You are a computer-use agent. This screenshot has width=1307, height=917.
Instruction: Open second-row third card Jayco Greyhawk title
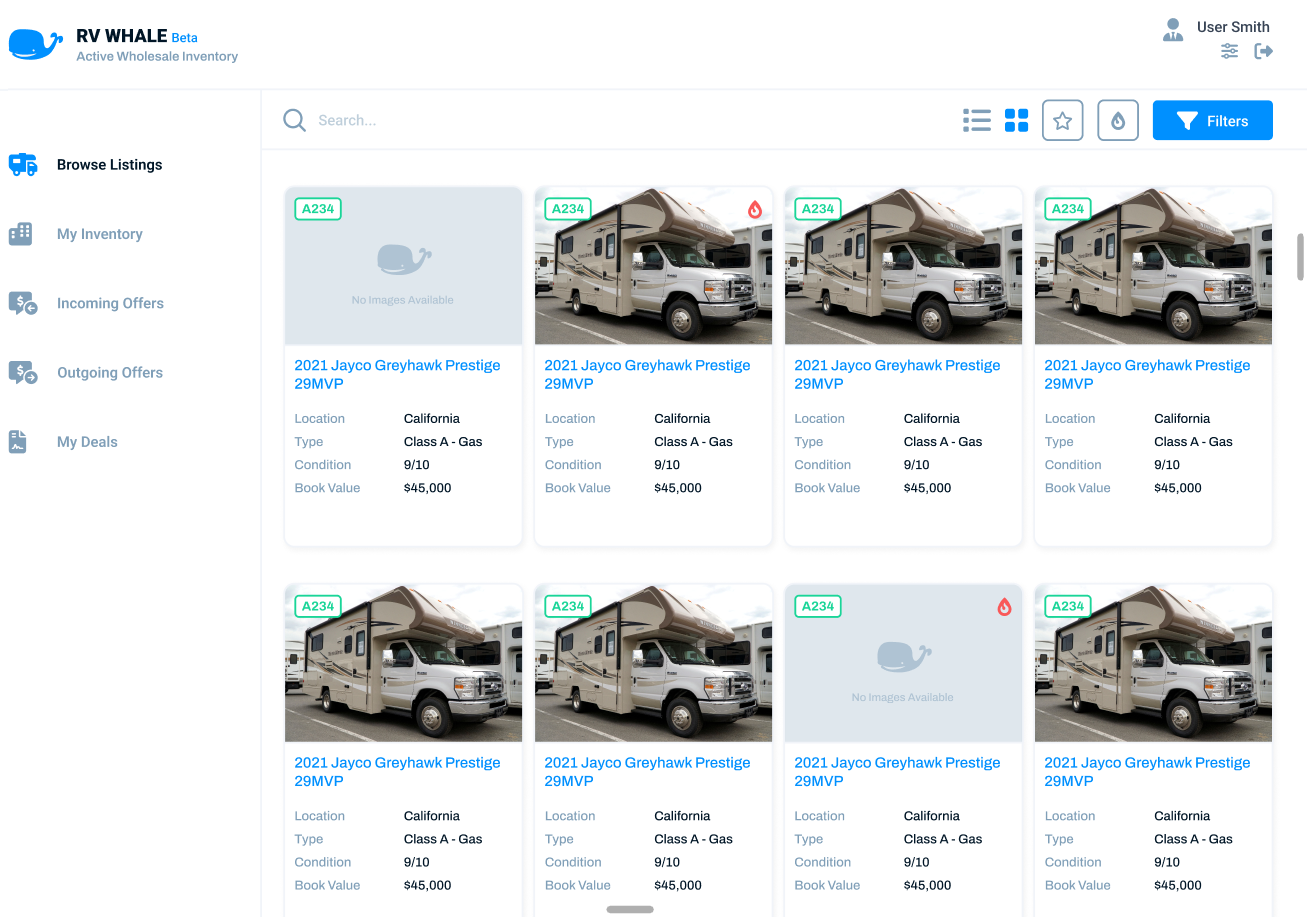point(897,771)
